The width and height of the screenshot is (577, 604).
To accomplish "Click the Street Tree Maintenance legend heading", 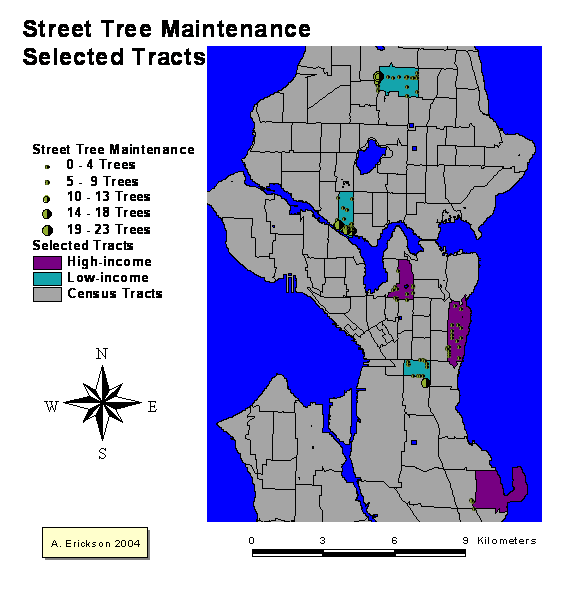I will click(113, 149).
